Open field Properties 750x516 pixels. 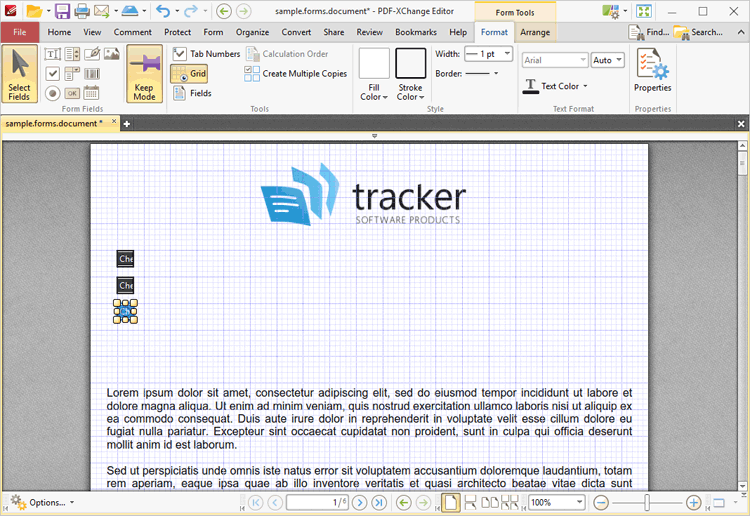[x=652, y=71]
